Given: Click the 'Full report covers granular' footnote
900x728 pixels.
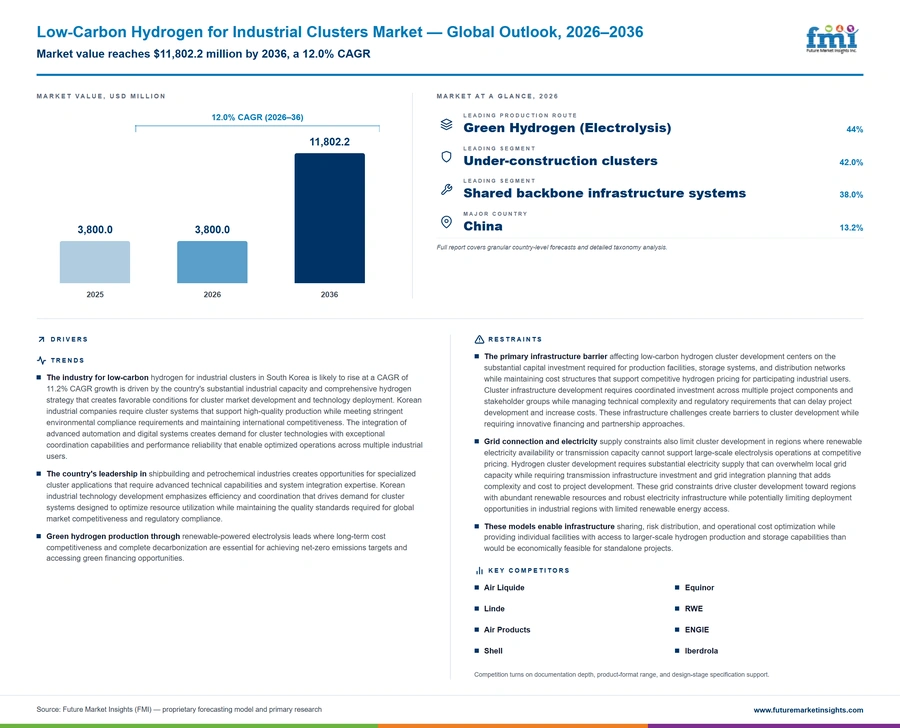Looking at the screenshot, I should [x=552, y=247].
